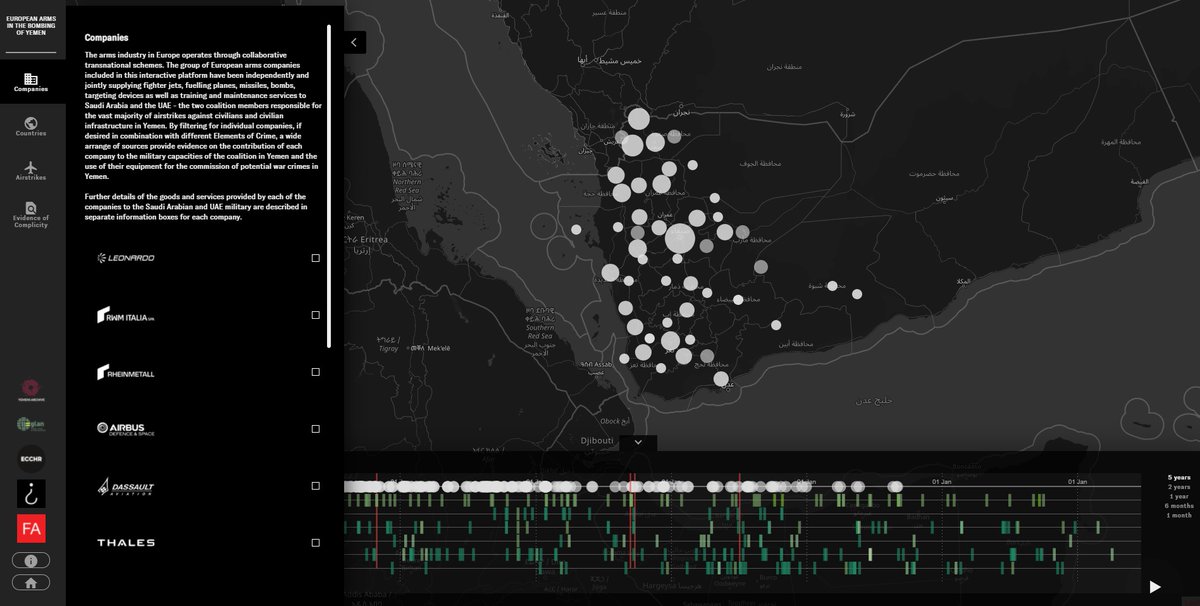Check the Thales company checkbox

[x=316, y=543]
